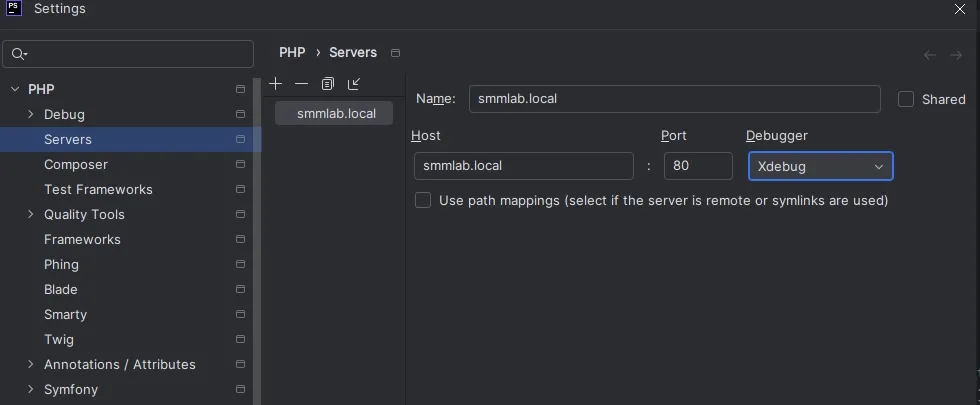
Task: Expand the Quality Tools tree node
Action: pyautogui.click(x=31, y=214)
